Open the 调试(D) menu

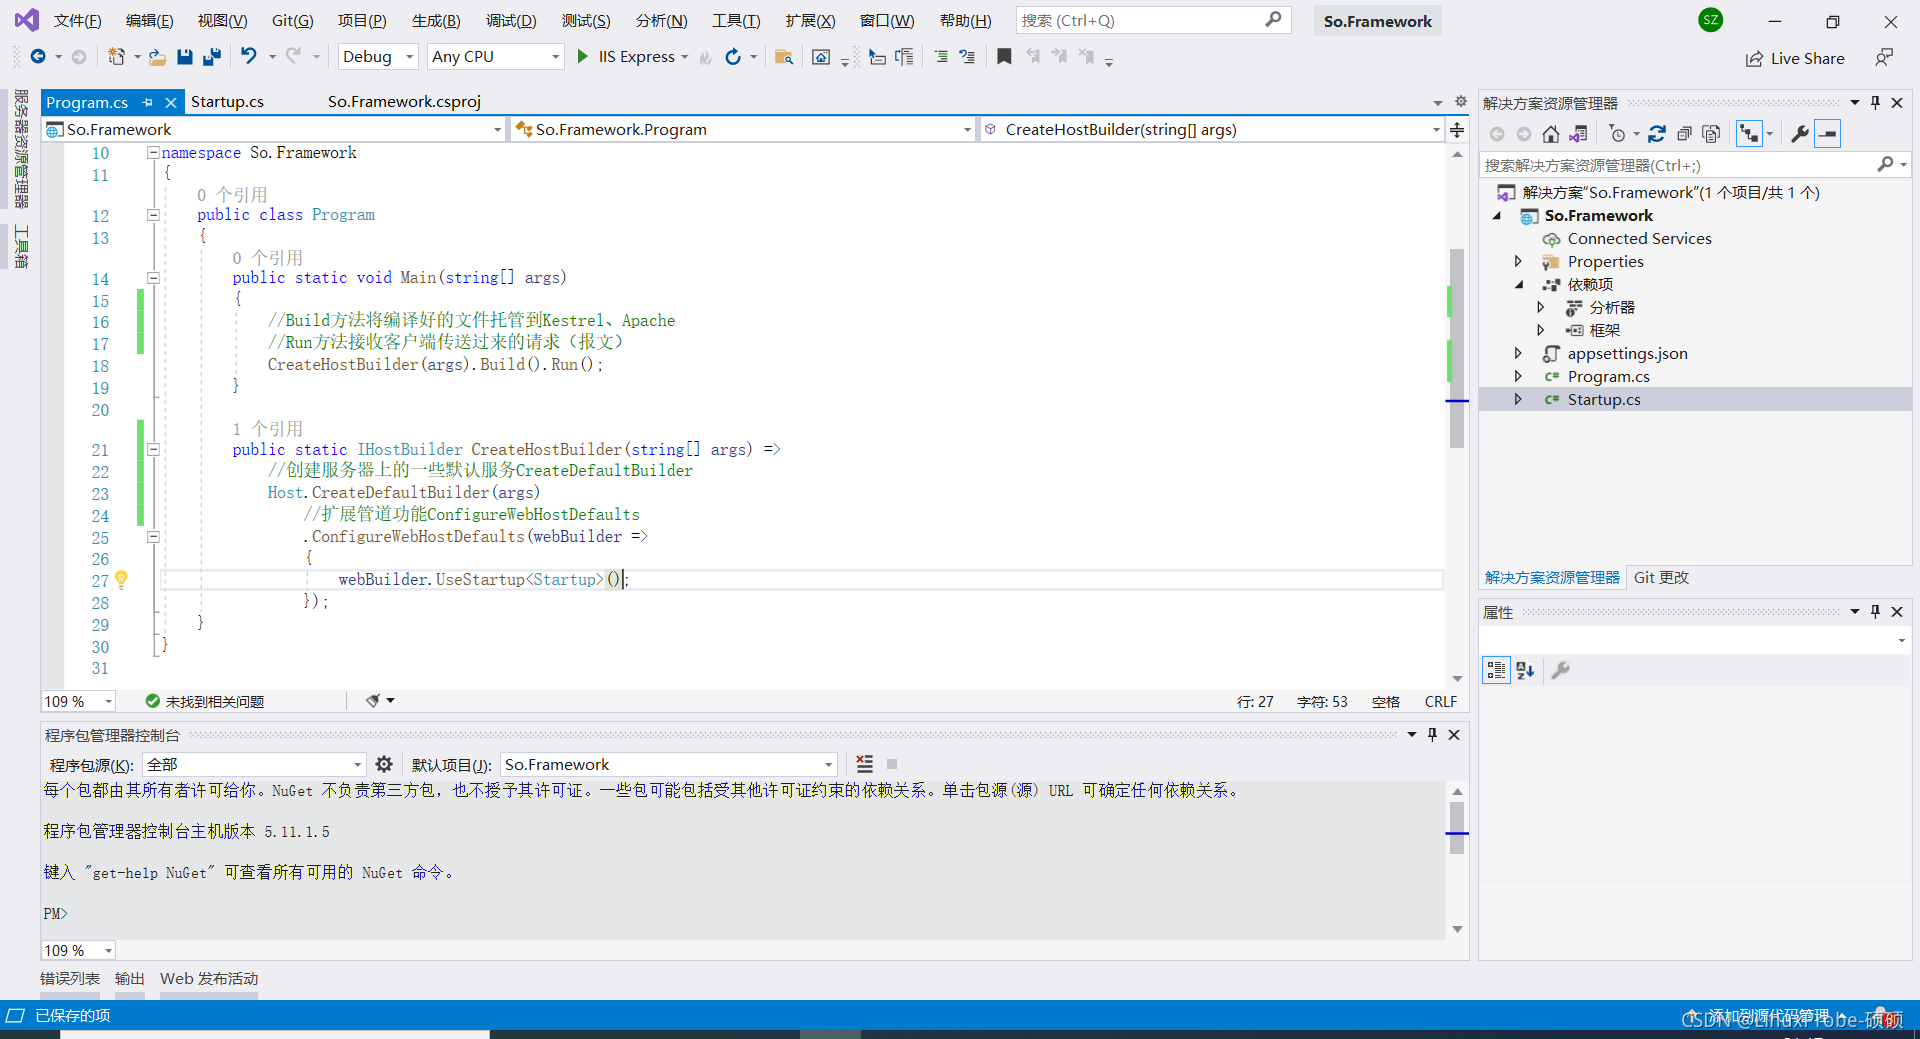click(x=511, y=21)
